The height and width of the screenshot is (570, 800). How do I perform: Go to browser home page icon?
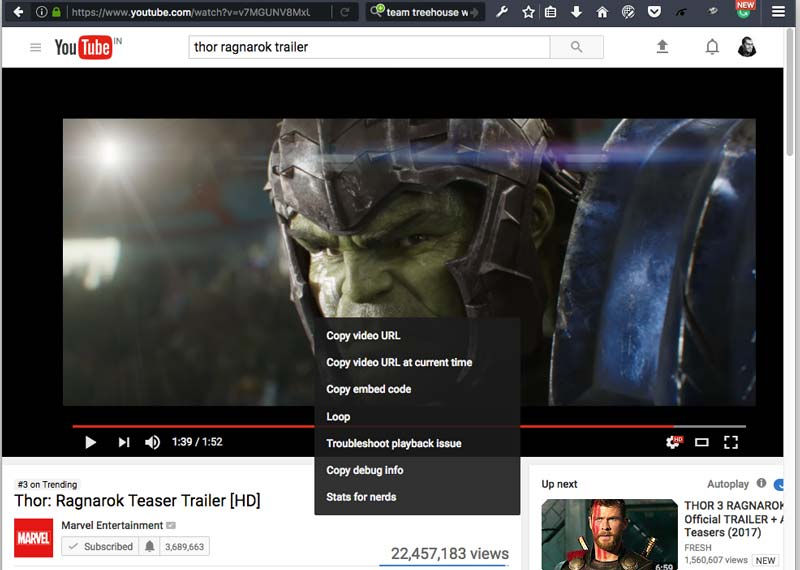[x=602, y=12]
